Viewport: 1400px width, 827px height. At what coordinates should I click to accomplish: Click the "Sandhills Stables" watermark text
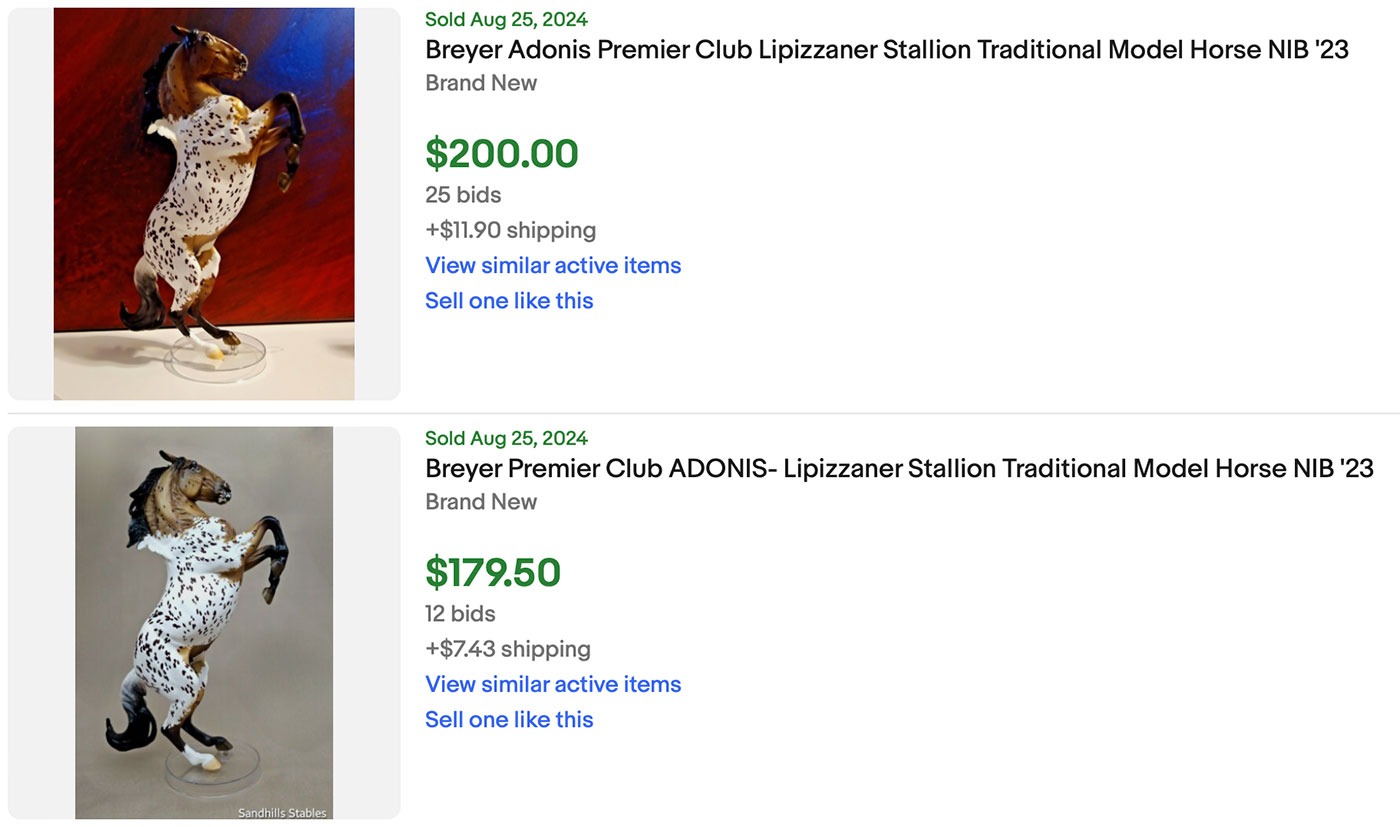[x=282, y=812]
